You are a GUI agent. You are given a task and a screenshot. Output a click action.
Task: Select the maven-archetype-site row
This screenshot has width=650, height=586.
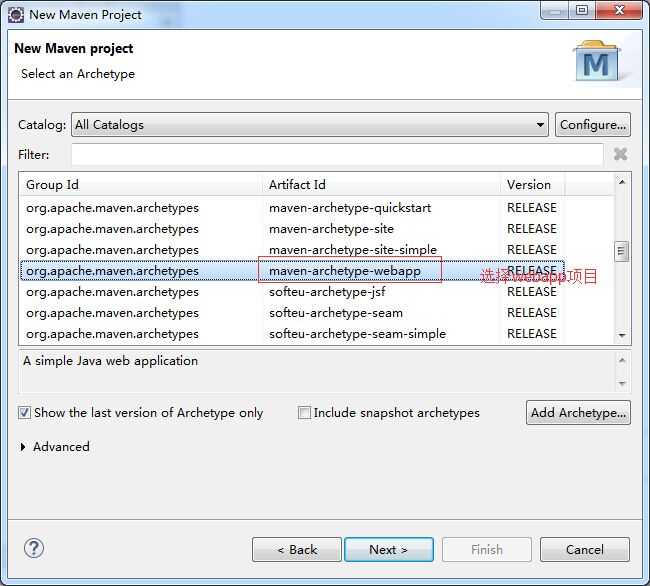tap(292, 229)
